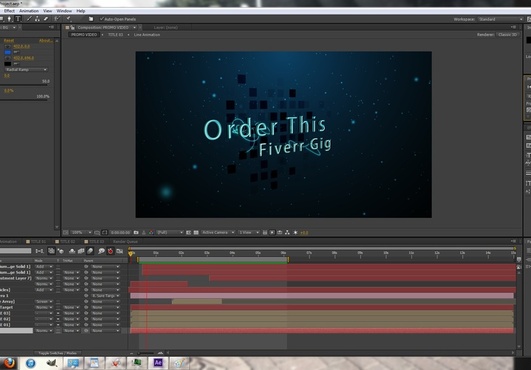Toggle the Auto-keyframe red stopwatch icon
The height and width of the screenshot is (370, 531).
(x=110, y=251)
